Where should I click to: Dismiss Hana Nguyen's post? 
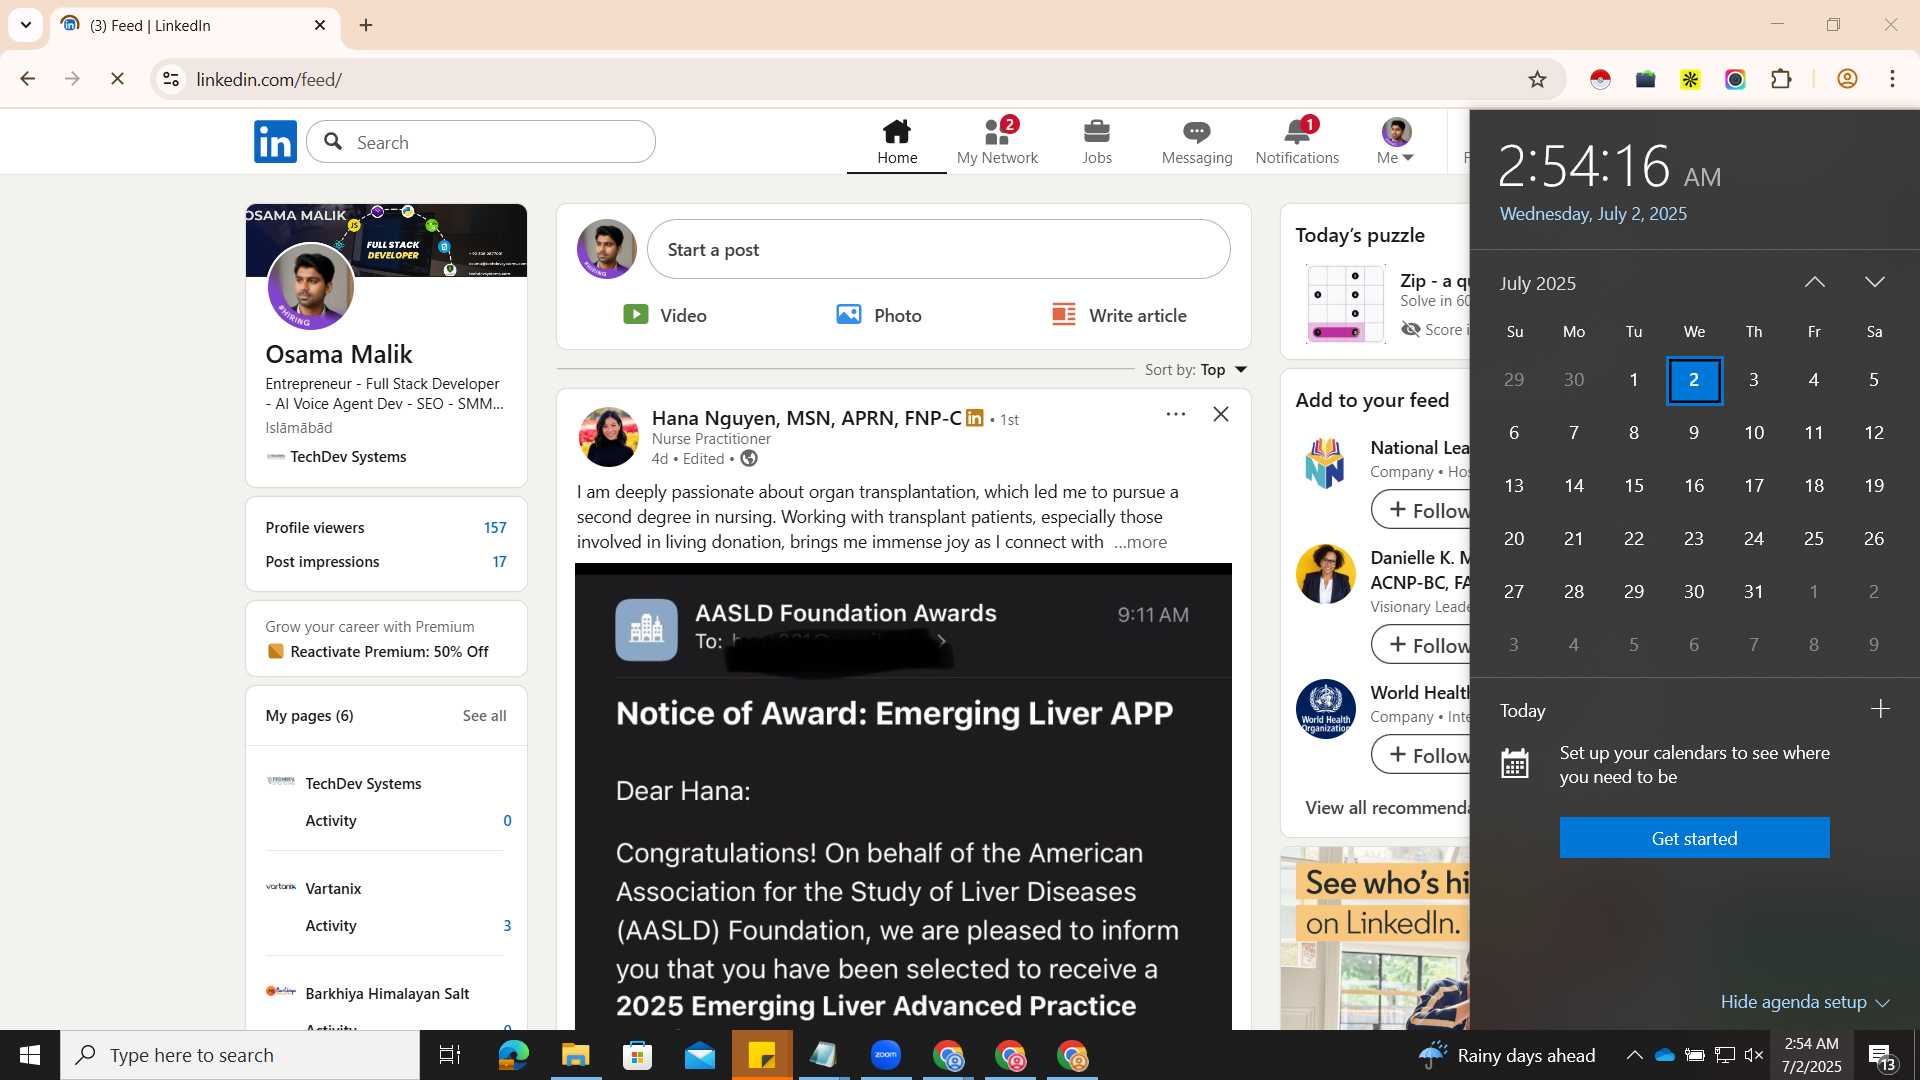1221,414
